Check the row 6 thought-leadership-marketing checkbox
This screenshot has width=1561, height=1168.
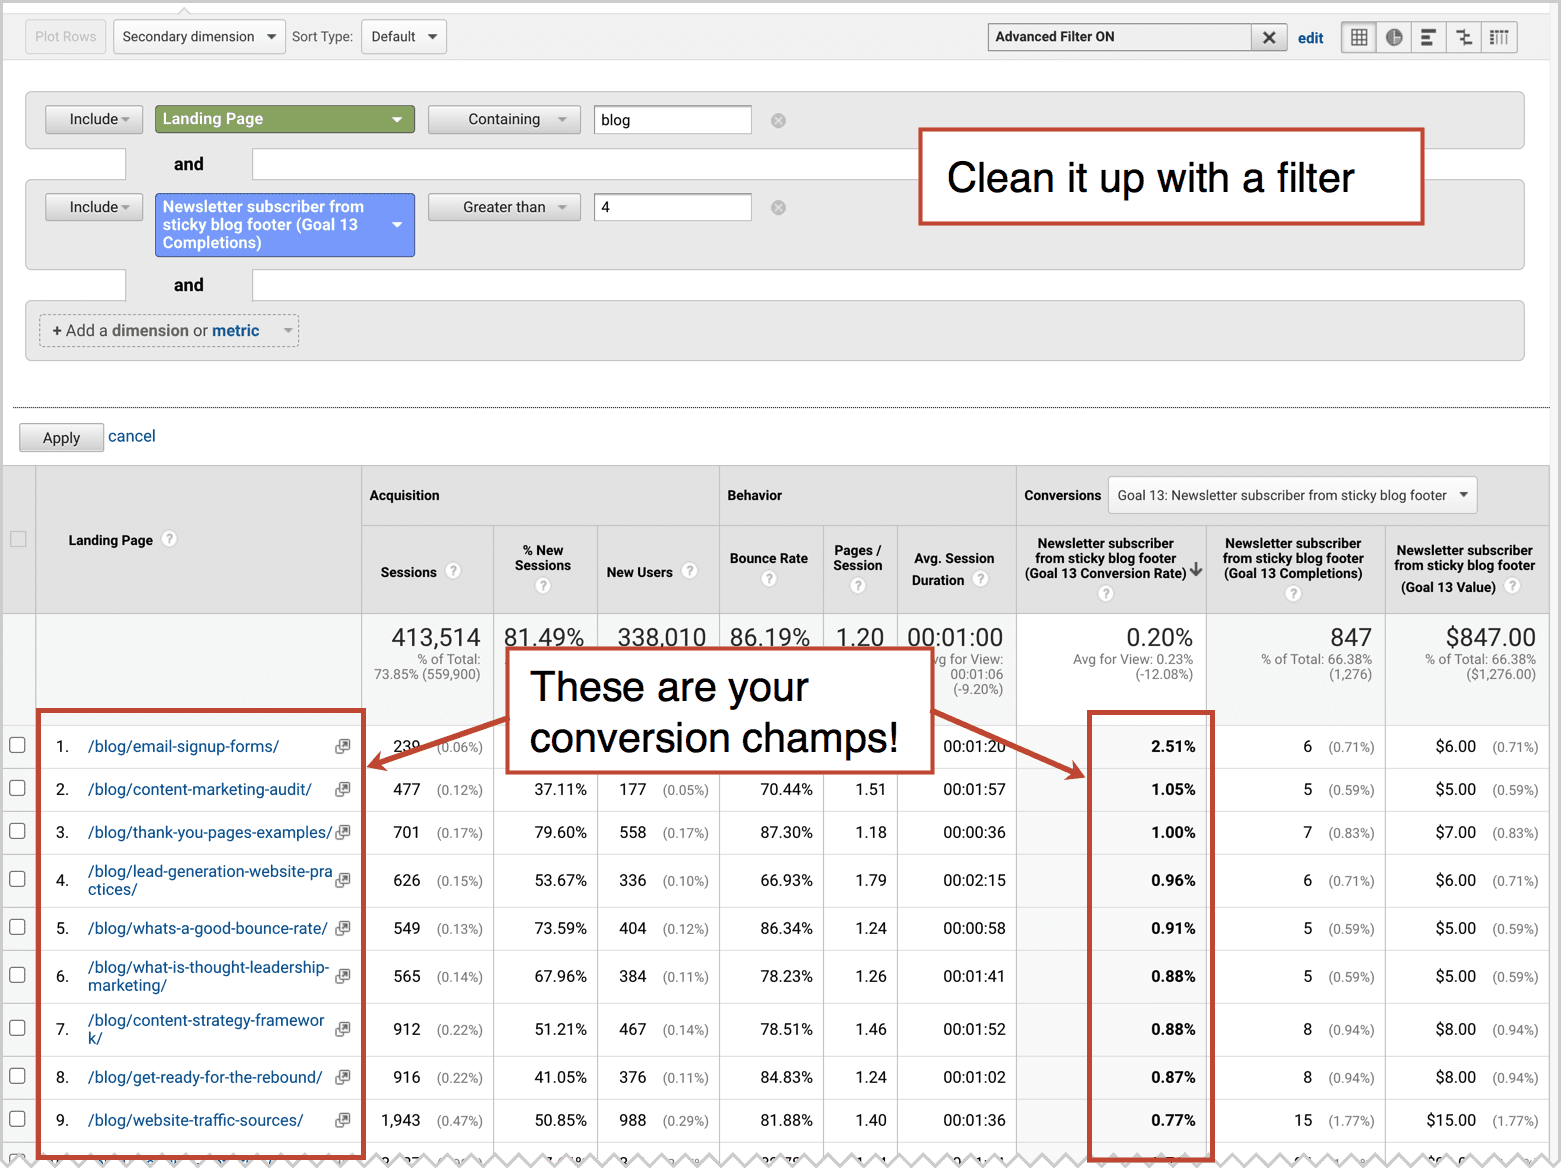tap(17, 975)
